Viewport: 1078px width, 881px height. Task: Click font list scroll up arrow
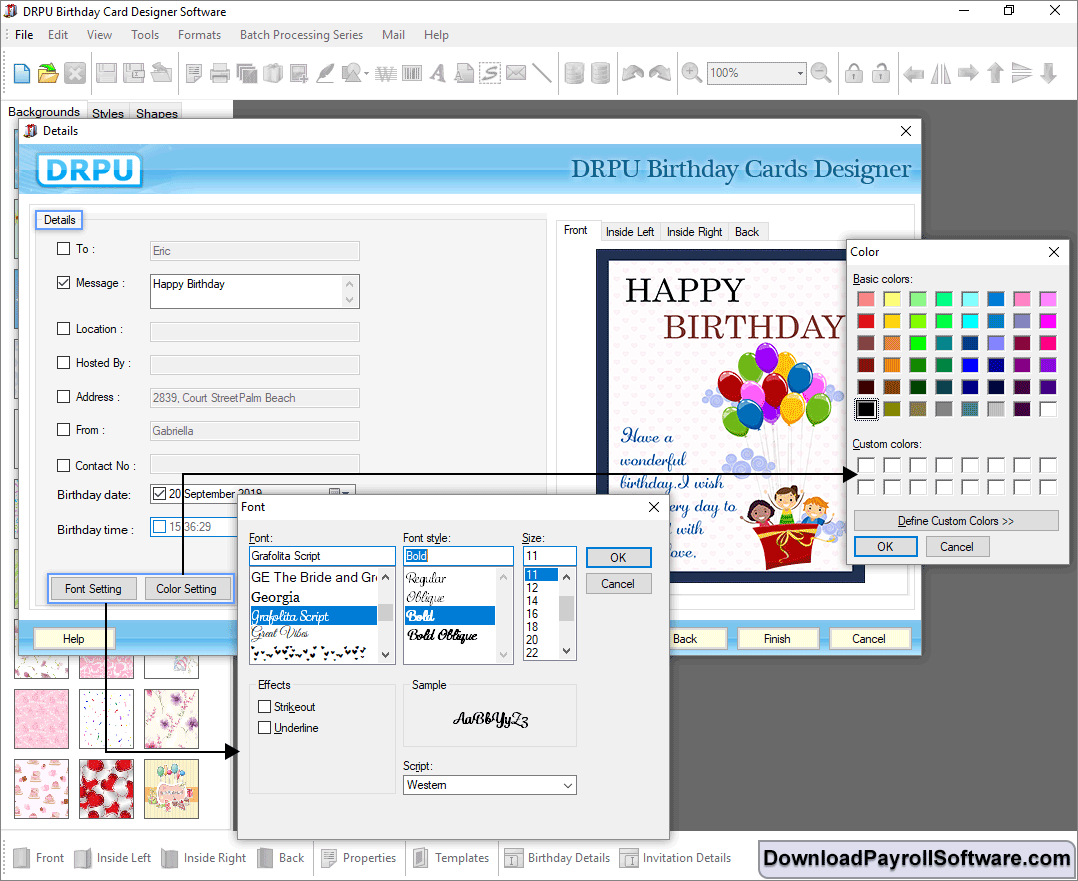(386, 577)
